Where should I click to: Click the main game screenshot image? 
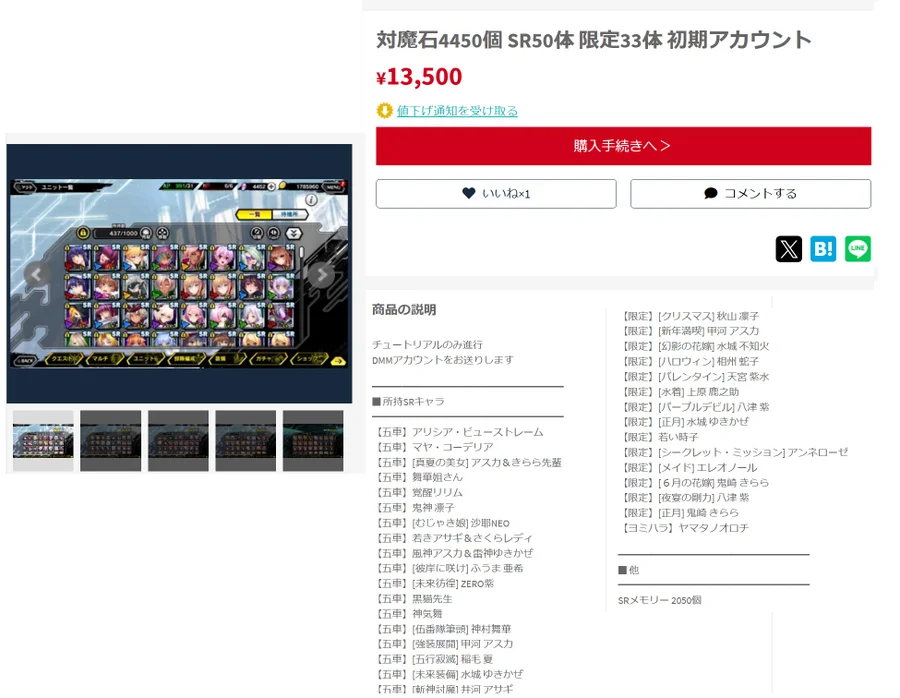pyautogui.click(x=179, y=274)
